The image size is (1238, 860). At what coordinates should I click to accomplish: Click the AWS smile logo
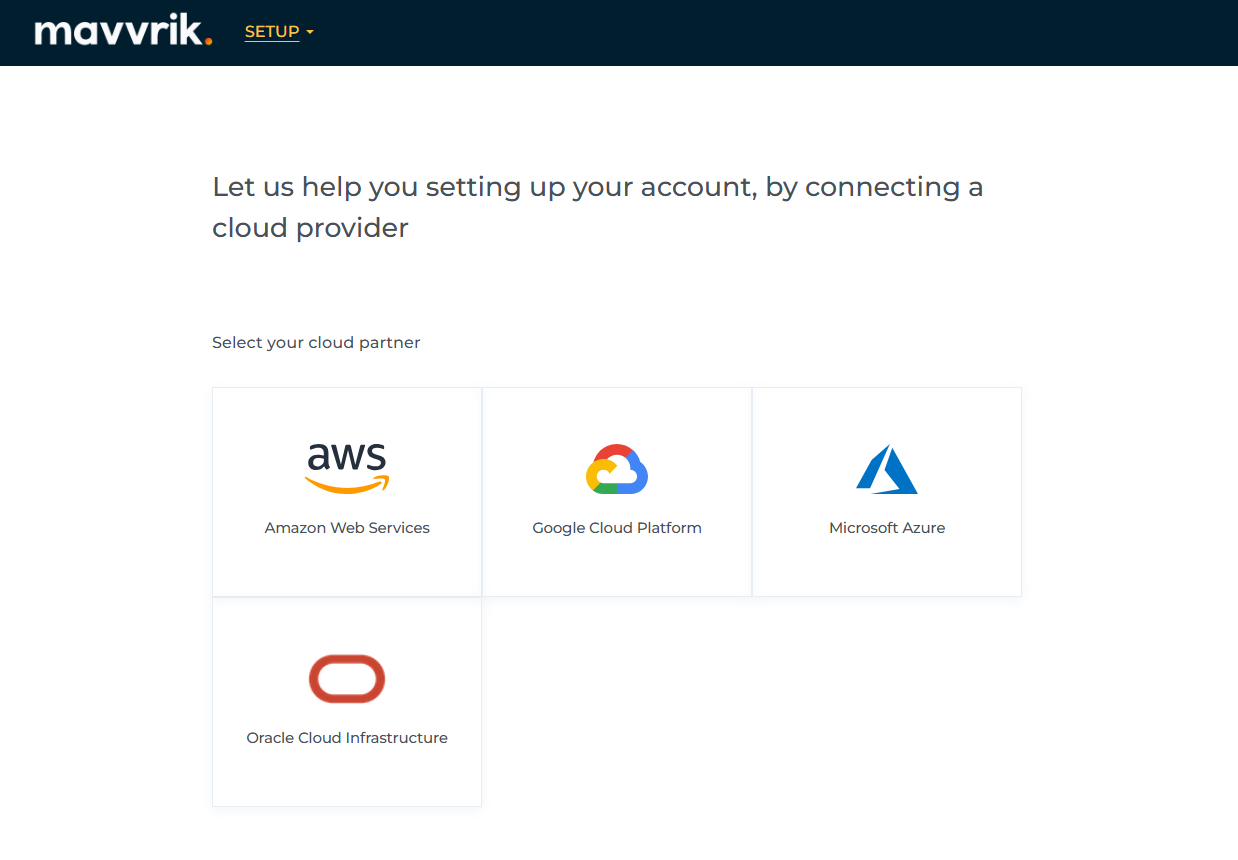[347, 468]
